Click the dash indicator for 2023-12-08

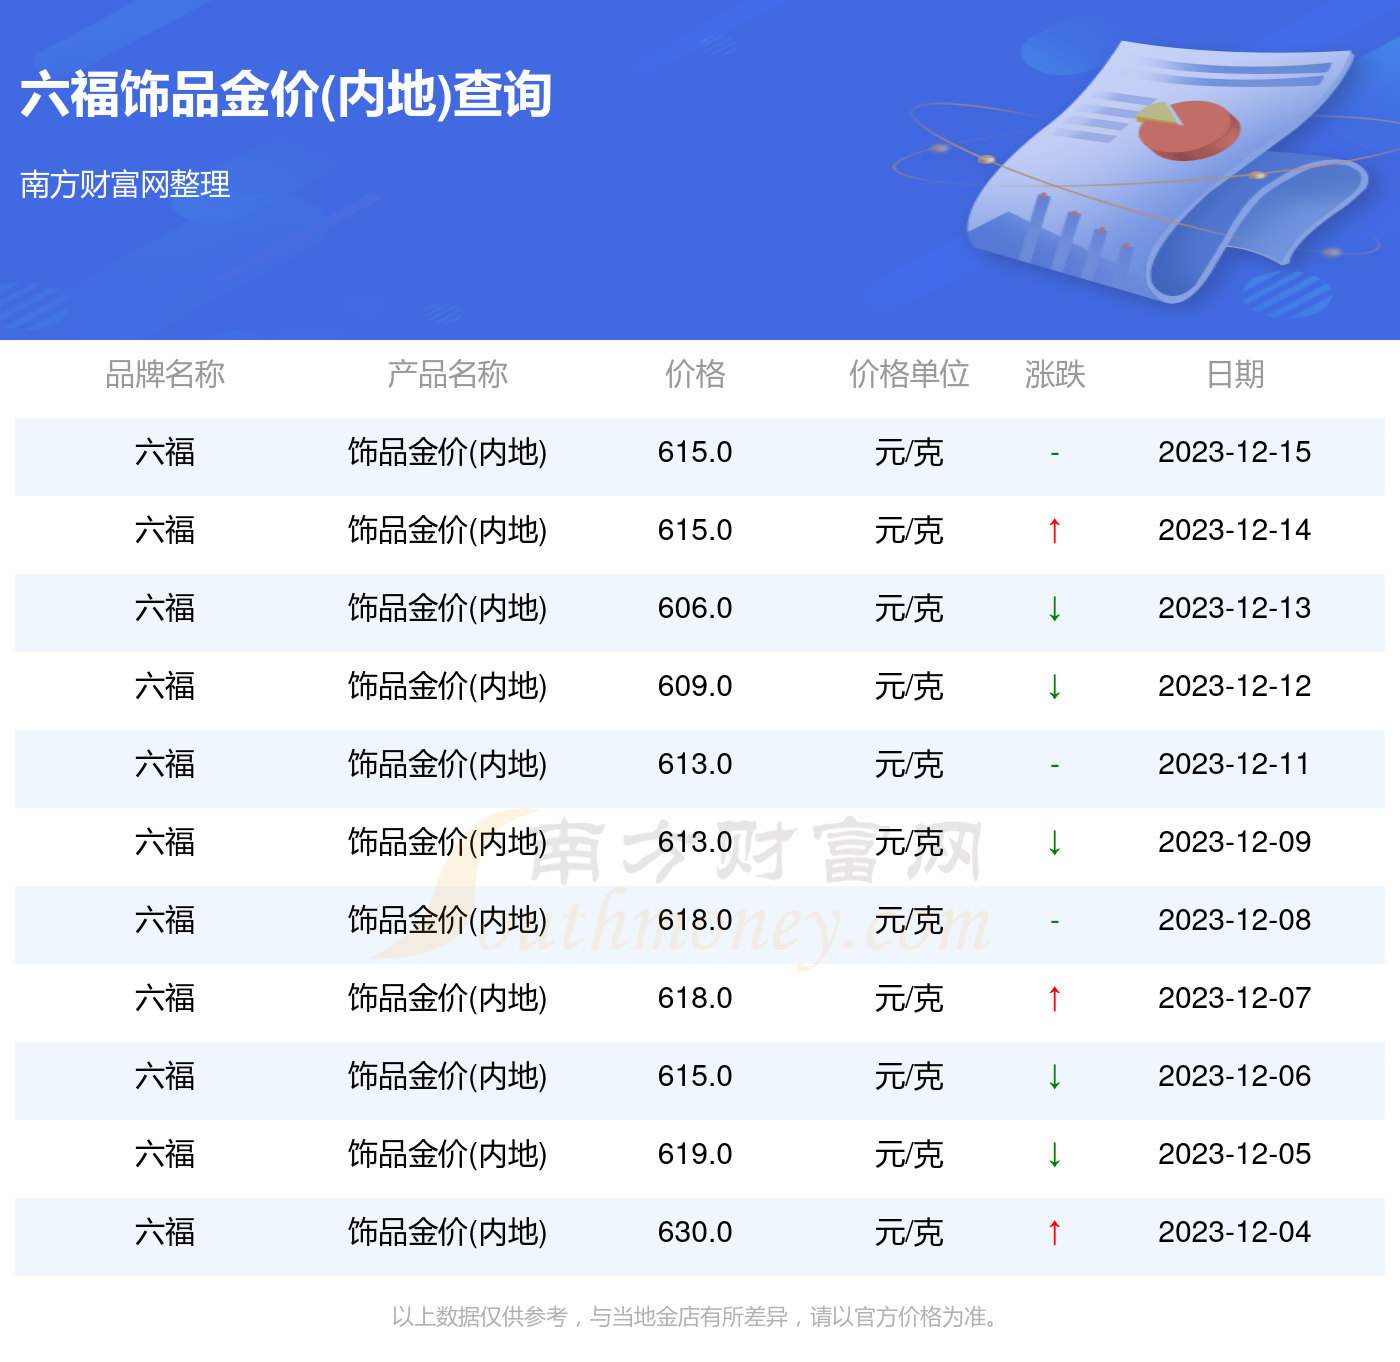coord(1055,920)
